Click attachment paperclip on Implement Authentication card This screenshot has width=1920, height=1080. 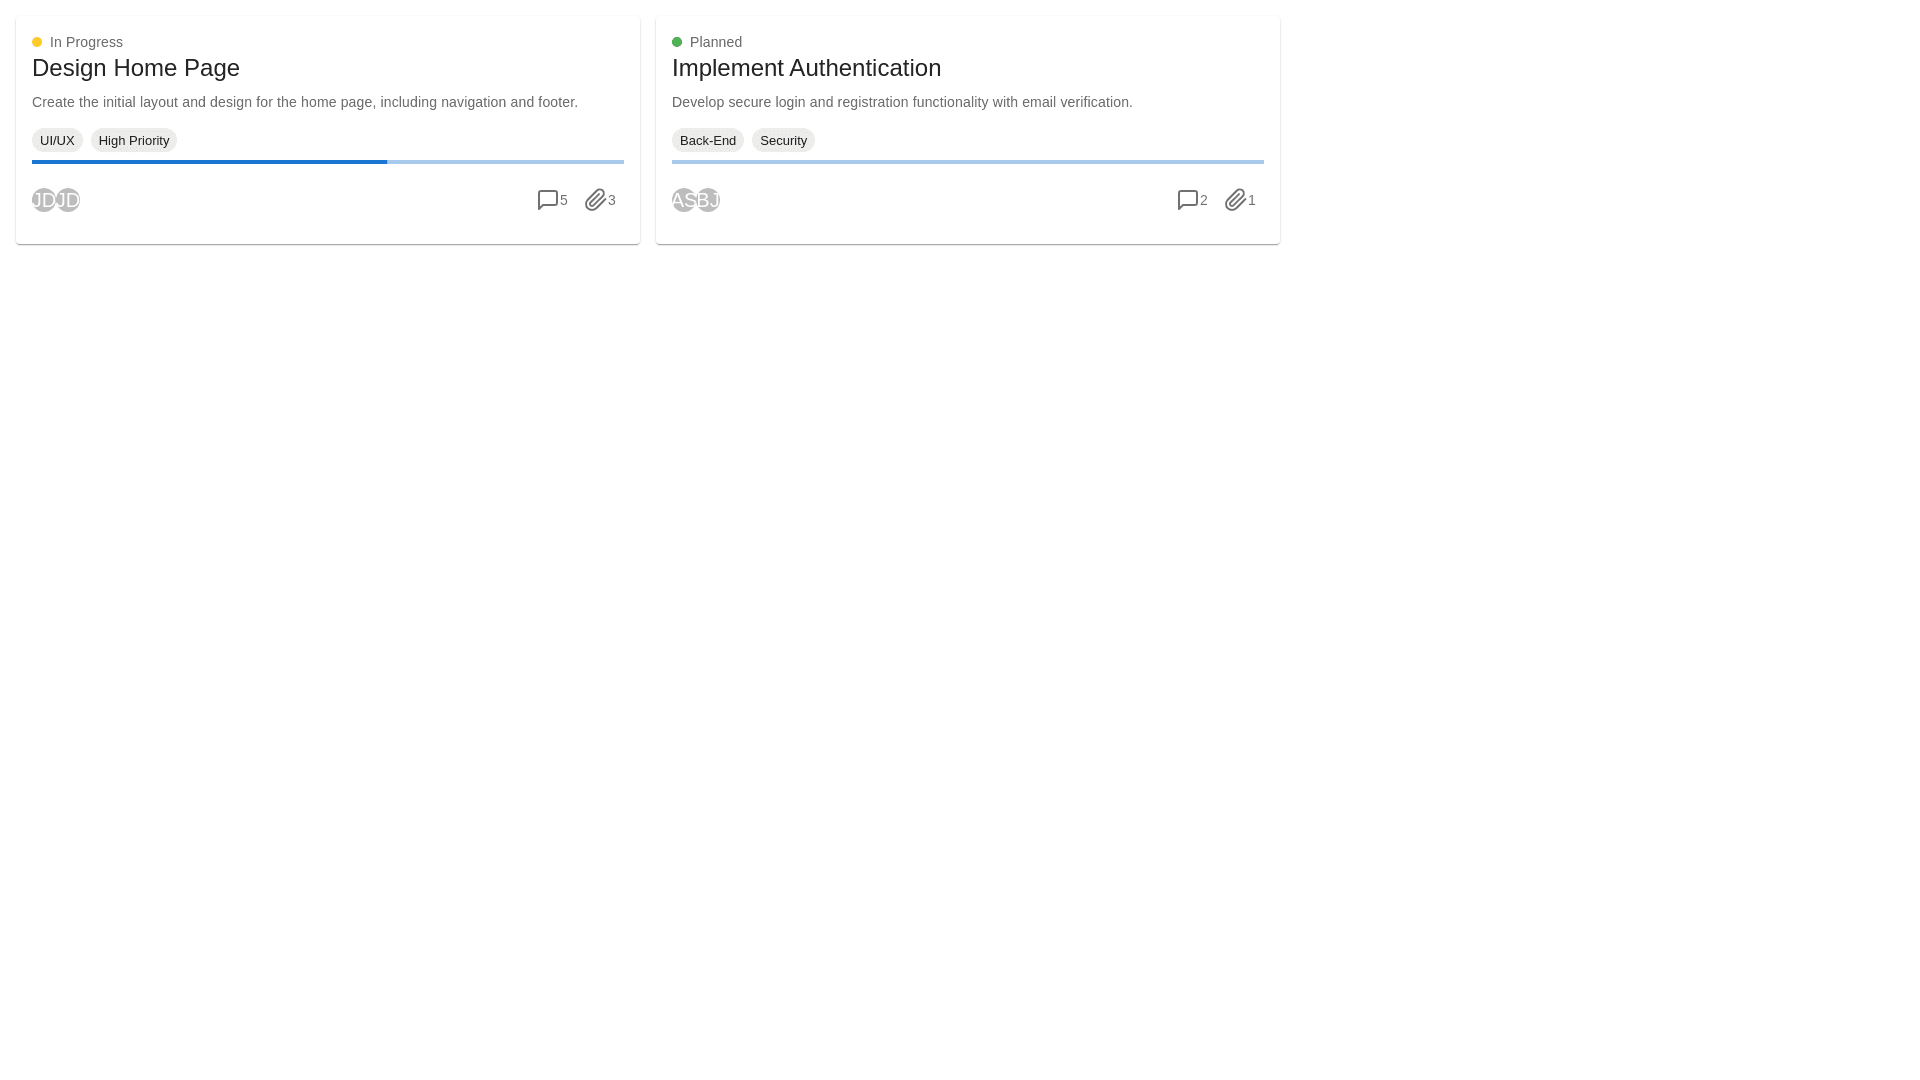tap(1235, 200)
